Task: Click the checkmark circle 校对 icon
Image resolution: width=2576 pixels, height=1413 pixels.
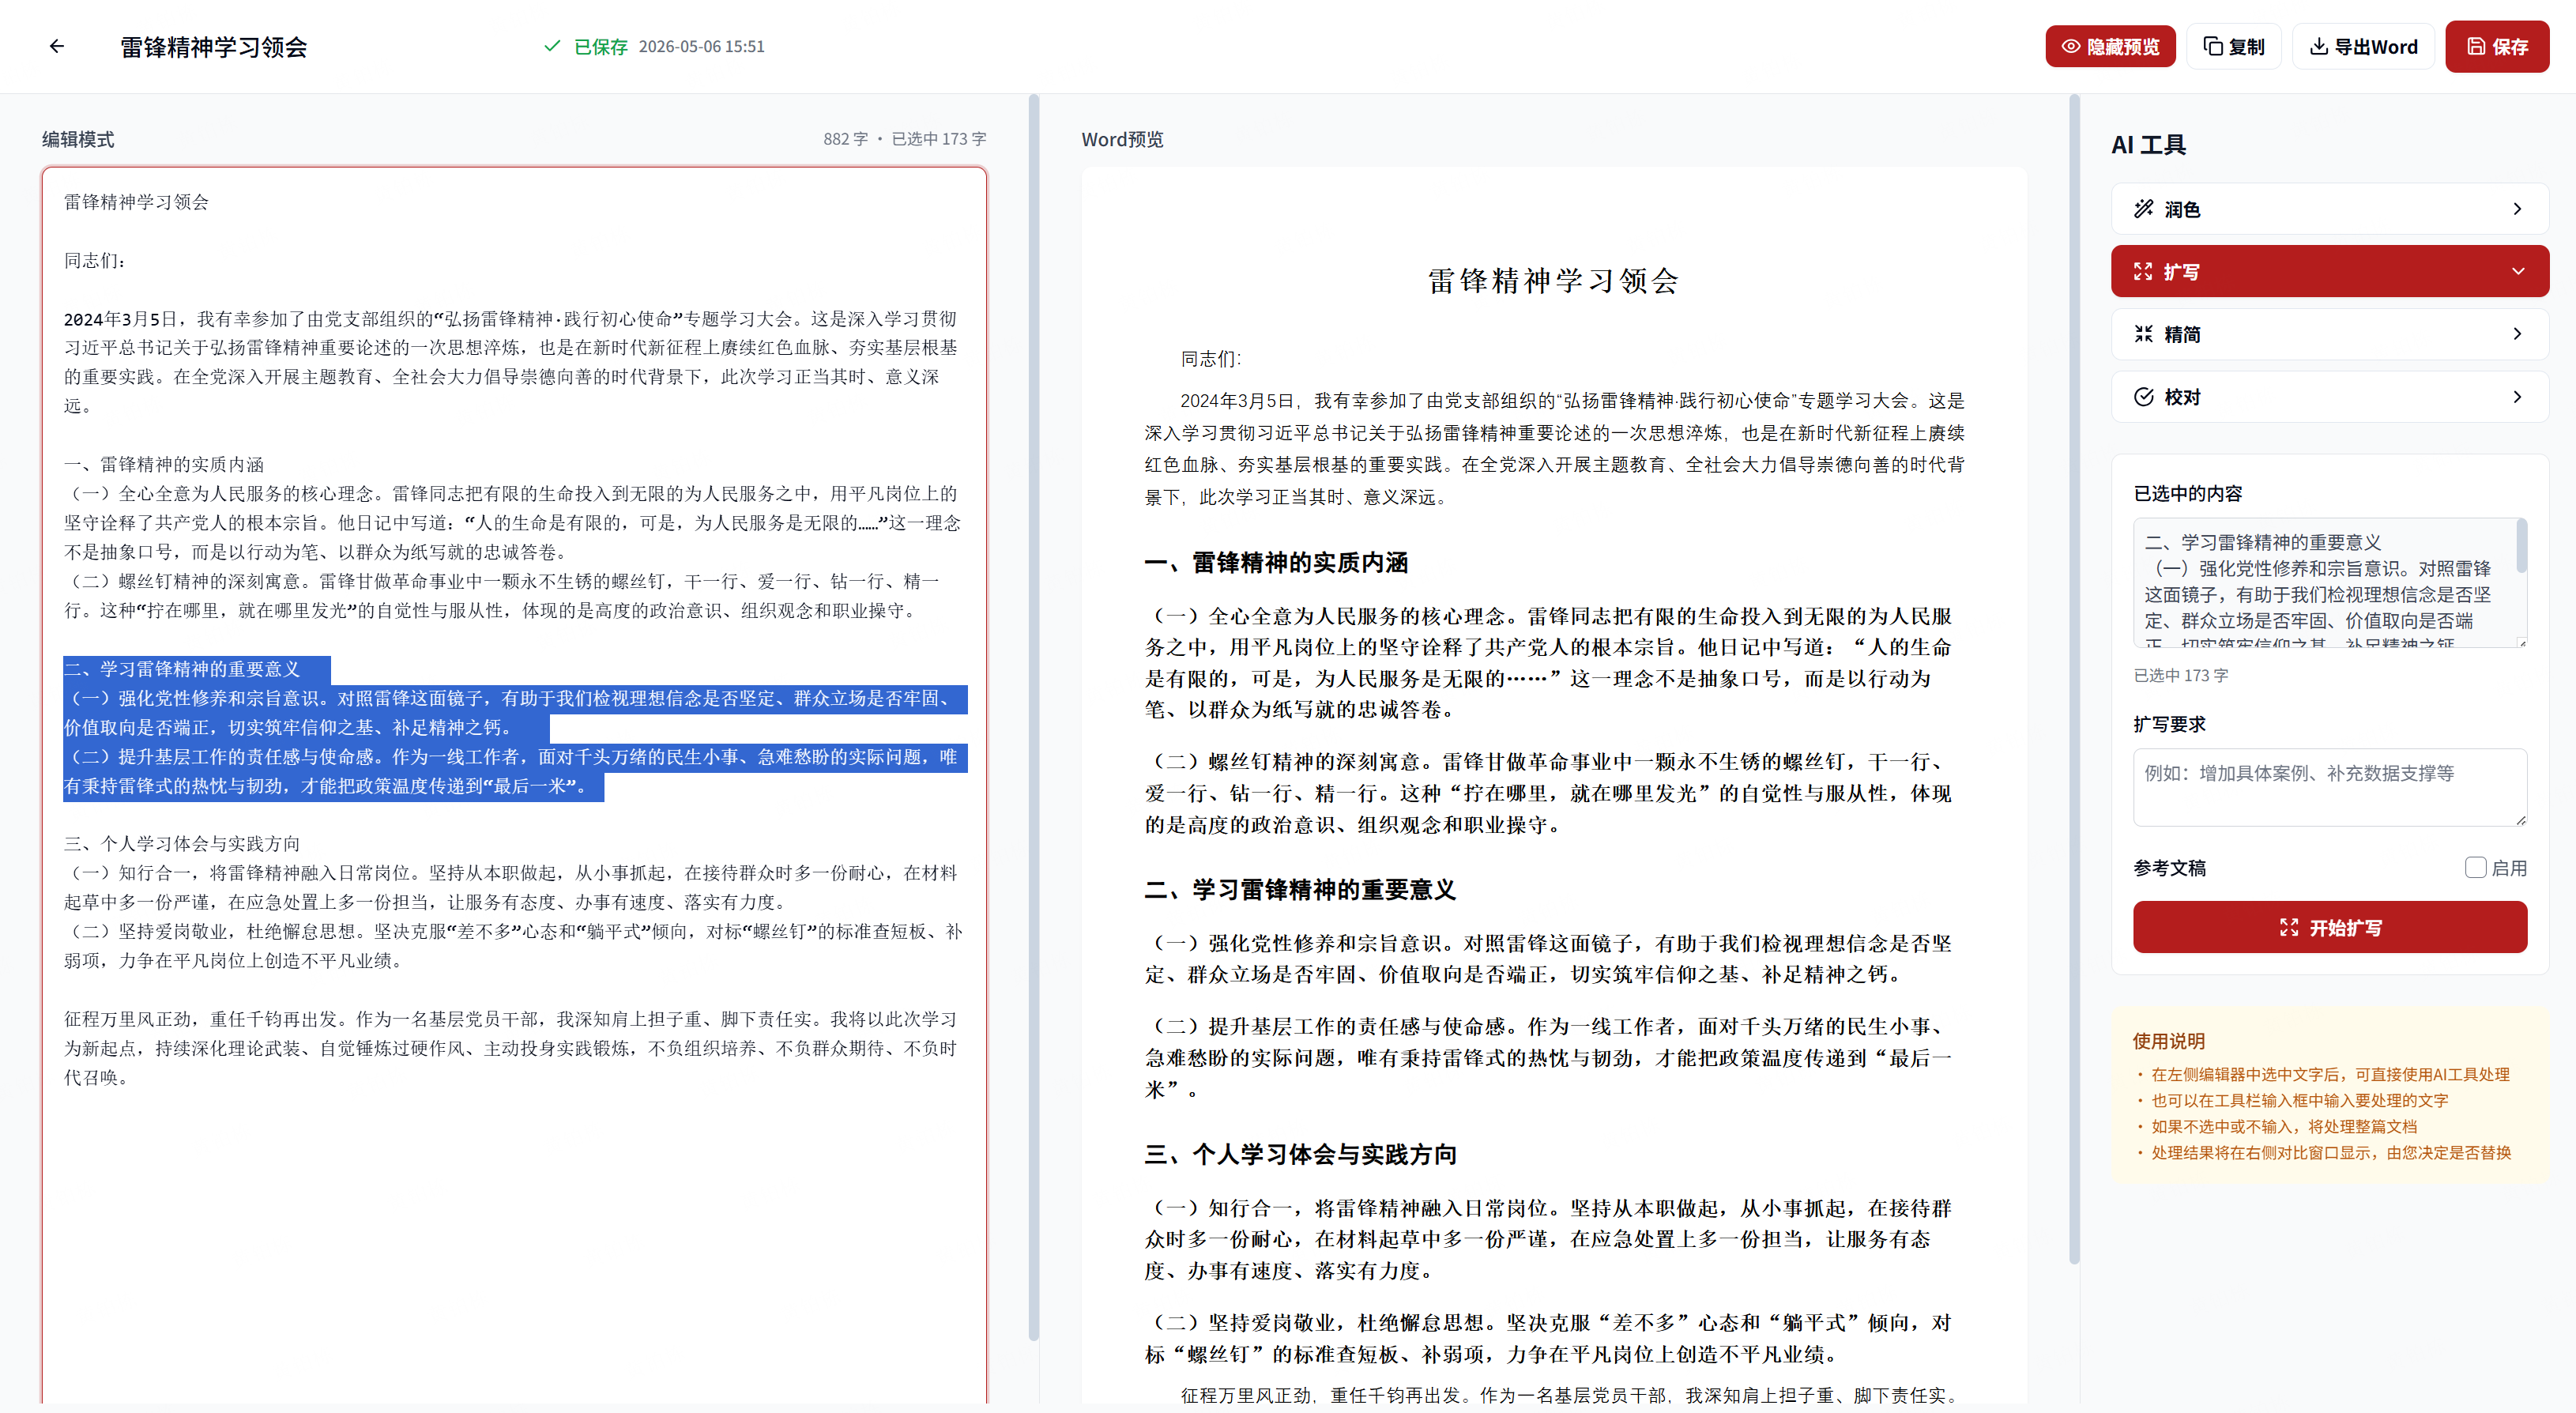Action: point(2144,397)
